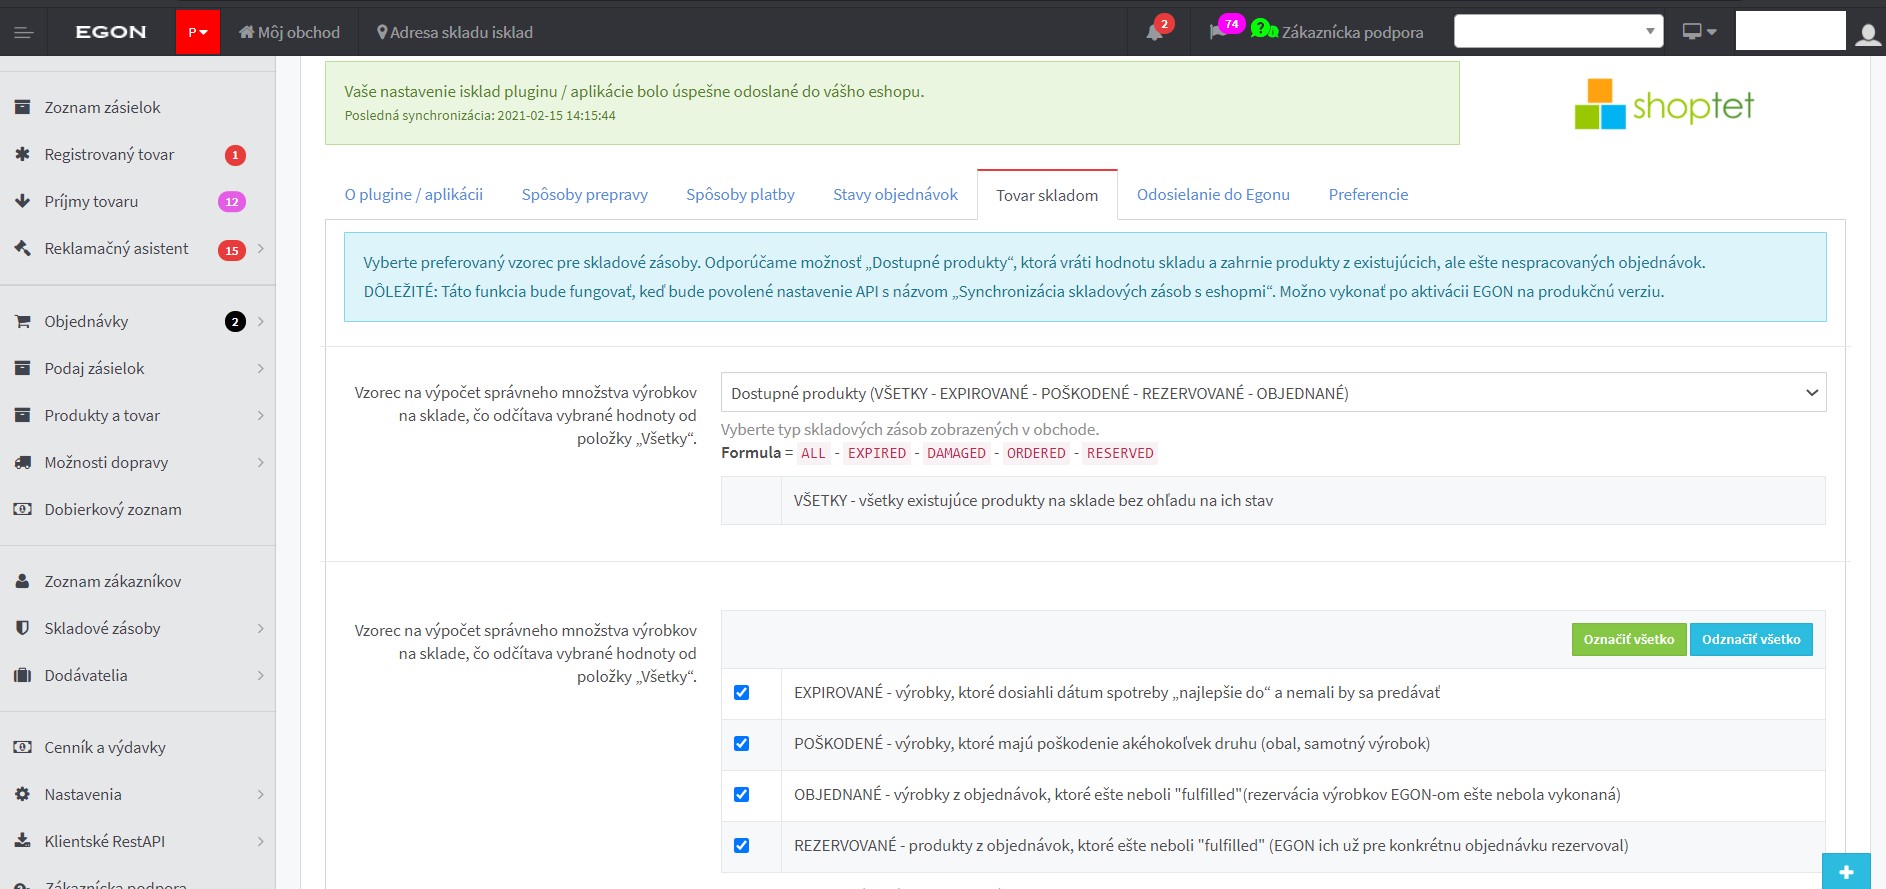The image size is (1886, 889).
Task: Open notifications bell icon
Action: click(x=1155, y=32)
